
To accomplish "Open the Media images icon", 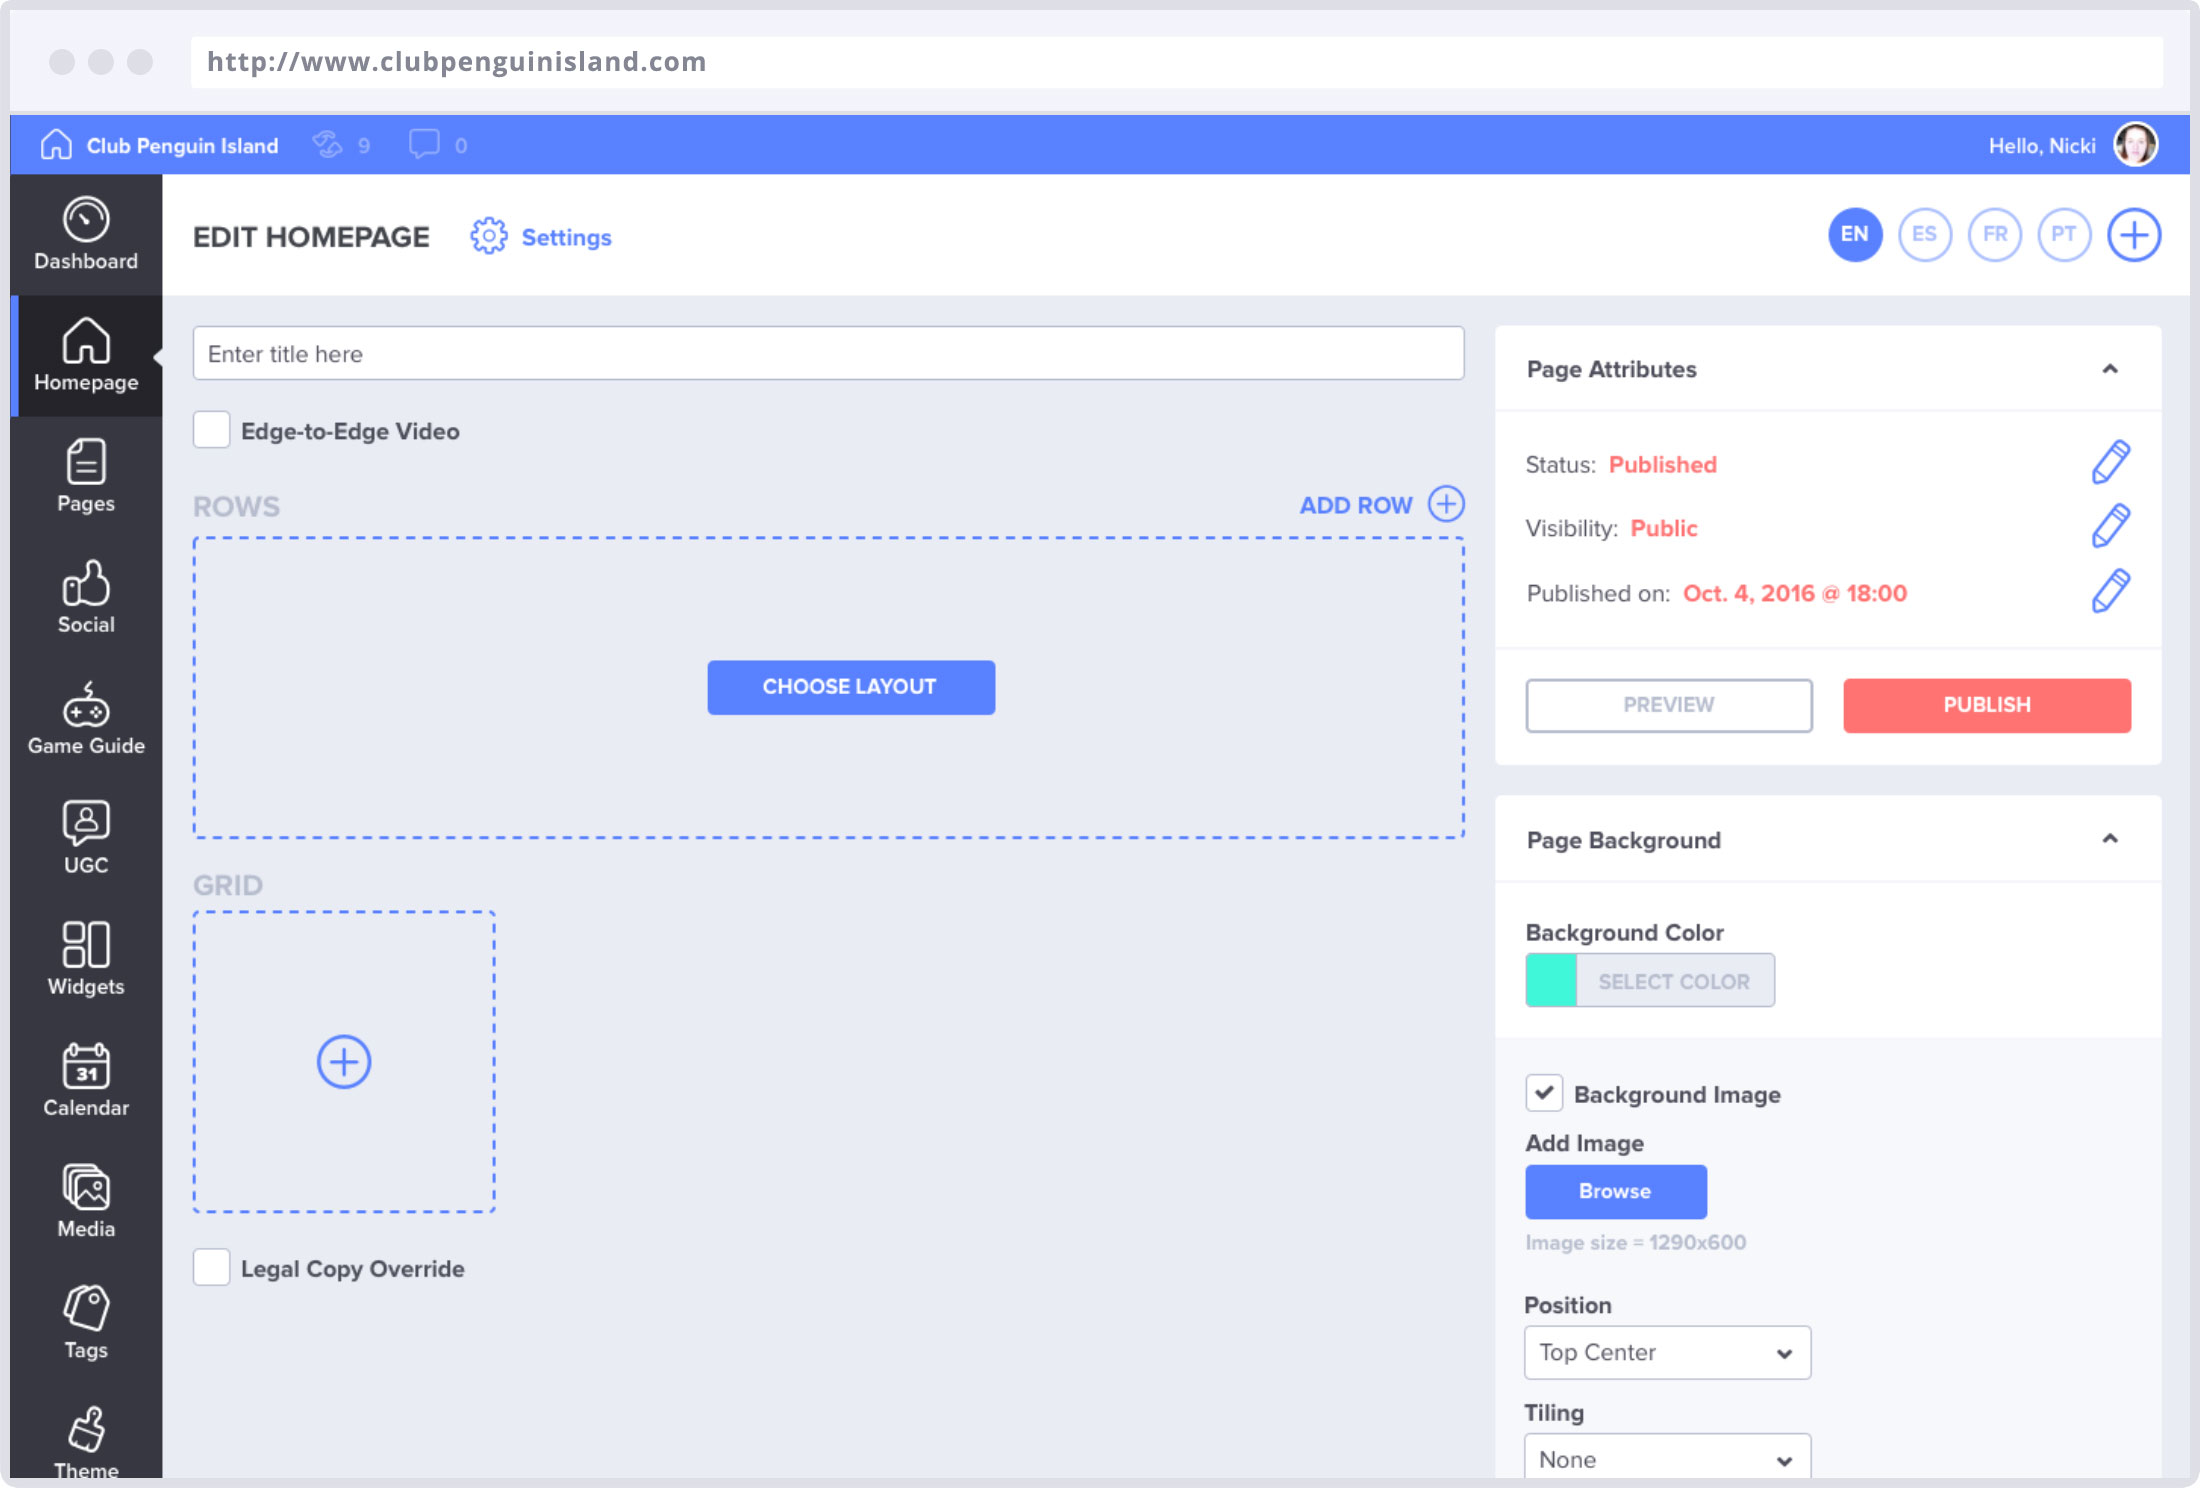I will (86, 1187).
